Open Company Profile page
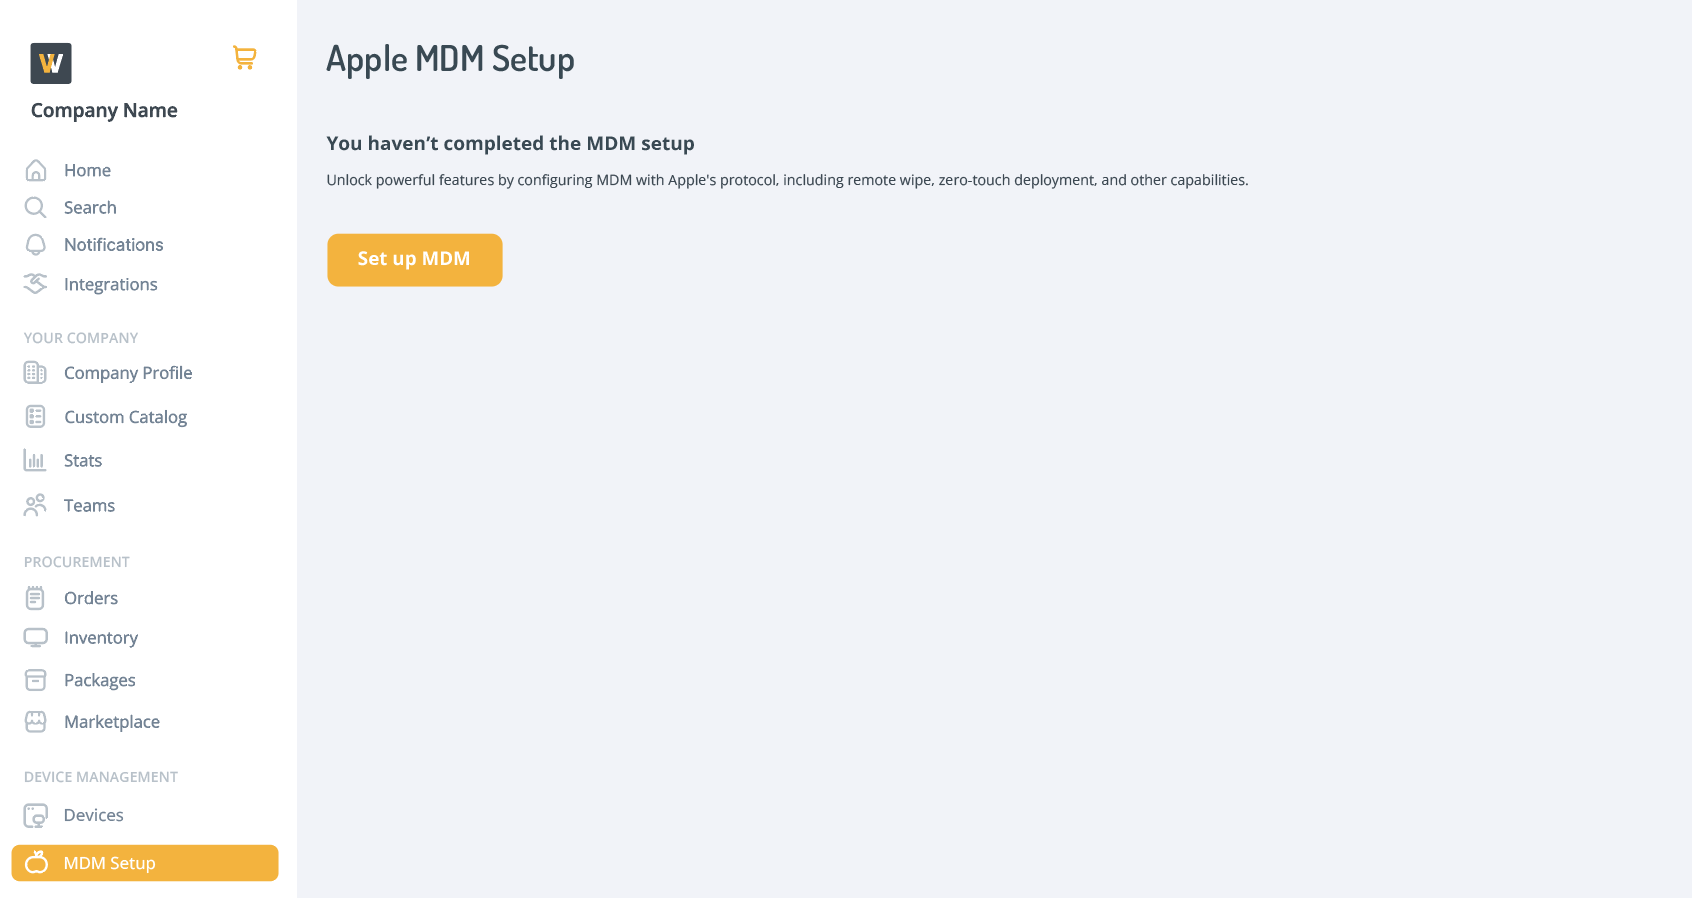1692x898 pixels. (128, 373)
